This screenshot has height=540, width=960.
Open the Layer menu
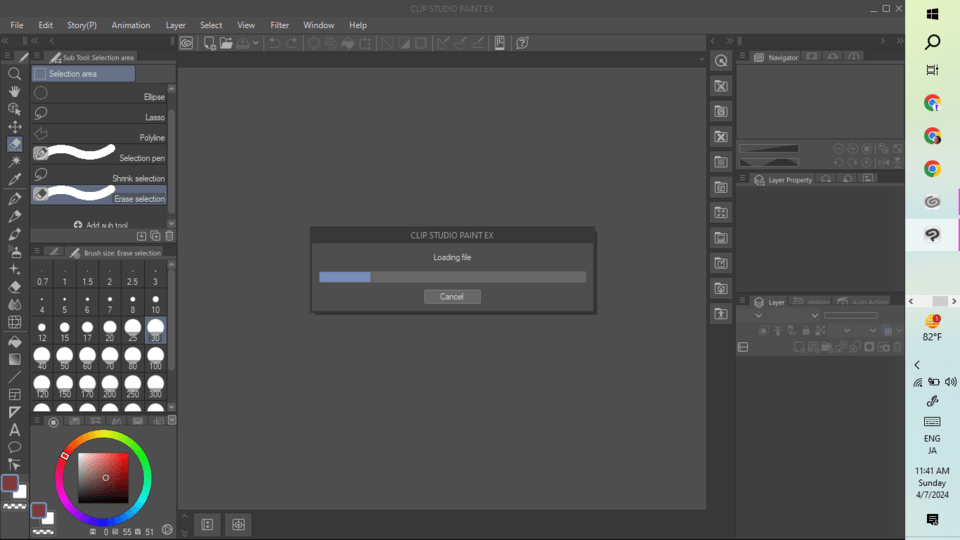[x=175, y=25]
